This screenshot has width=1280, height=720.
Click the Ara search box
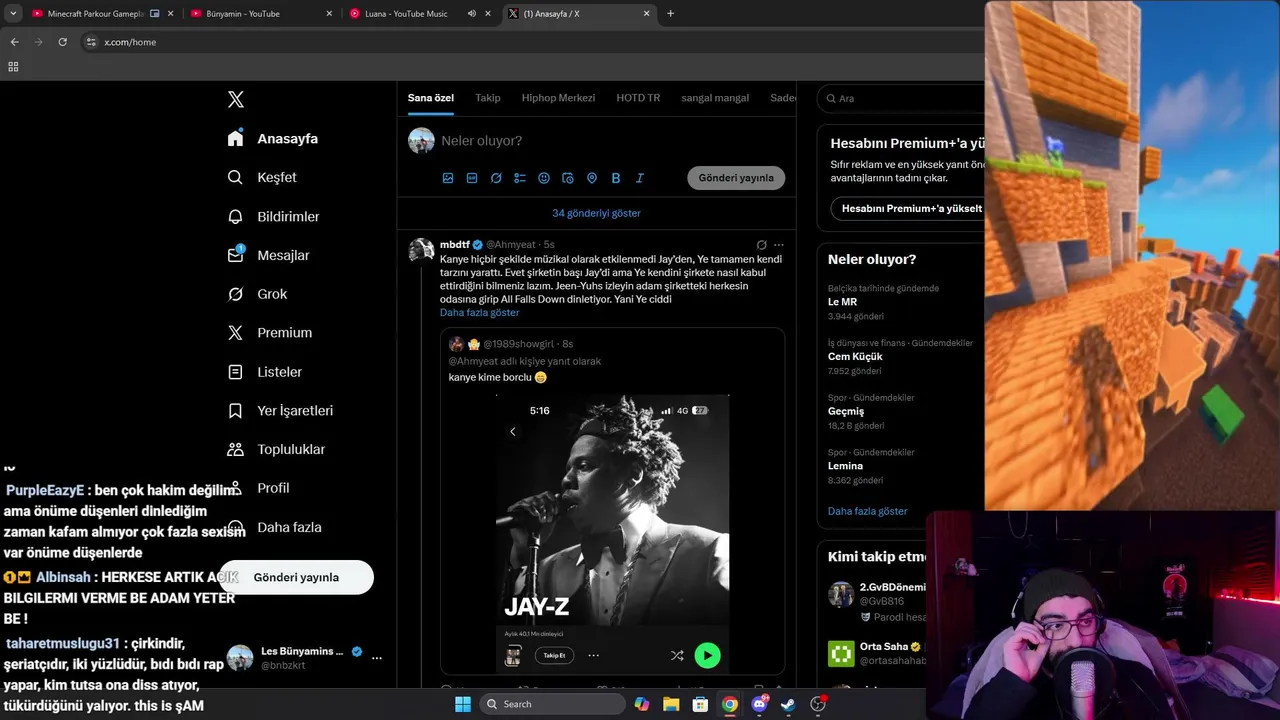pyautogui.click(x=900, y=98)
